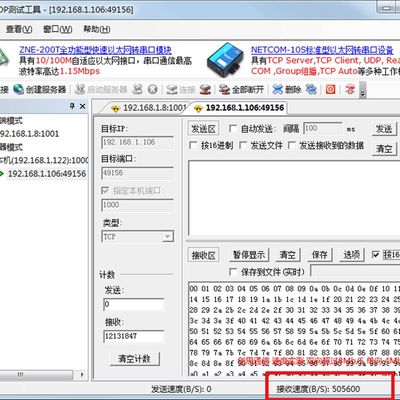Click the 创建服务器 globe icon
Image resolution: width=400 pixels, height=400 pixels.
coord(18,89)
